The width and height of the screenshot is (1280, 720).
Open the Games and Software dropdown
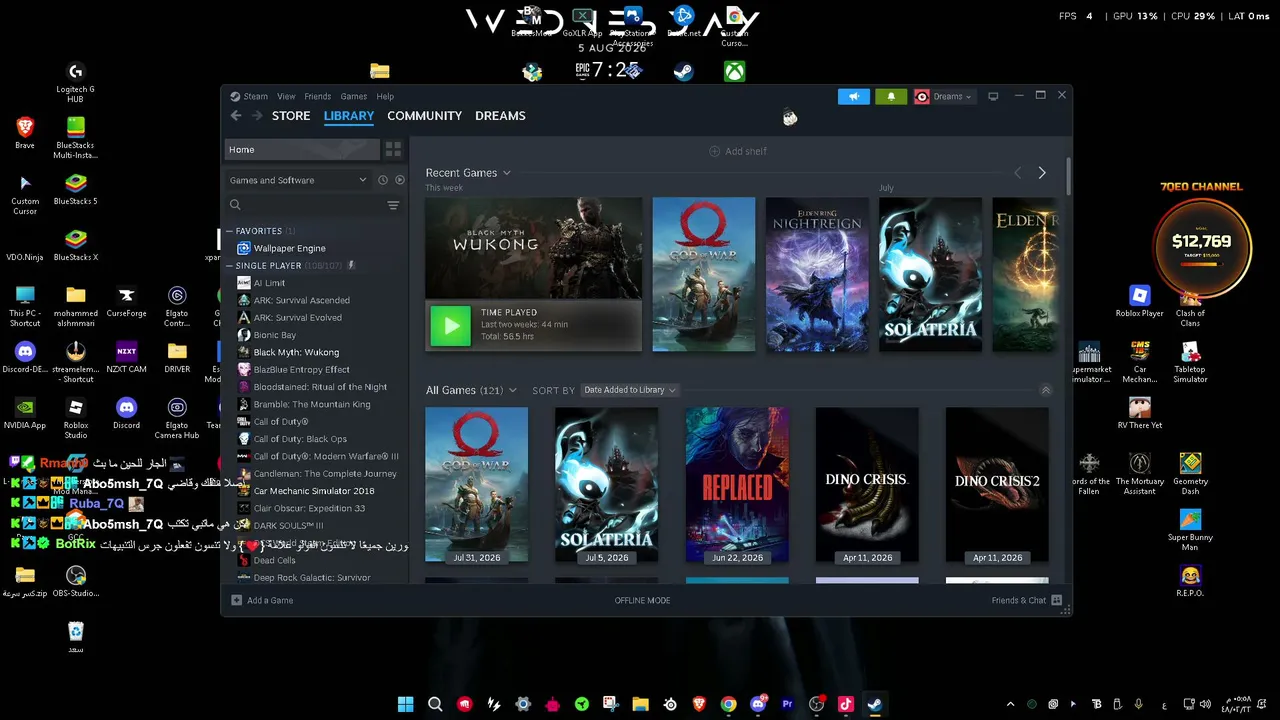click(x=297, y=180)
